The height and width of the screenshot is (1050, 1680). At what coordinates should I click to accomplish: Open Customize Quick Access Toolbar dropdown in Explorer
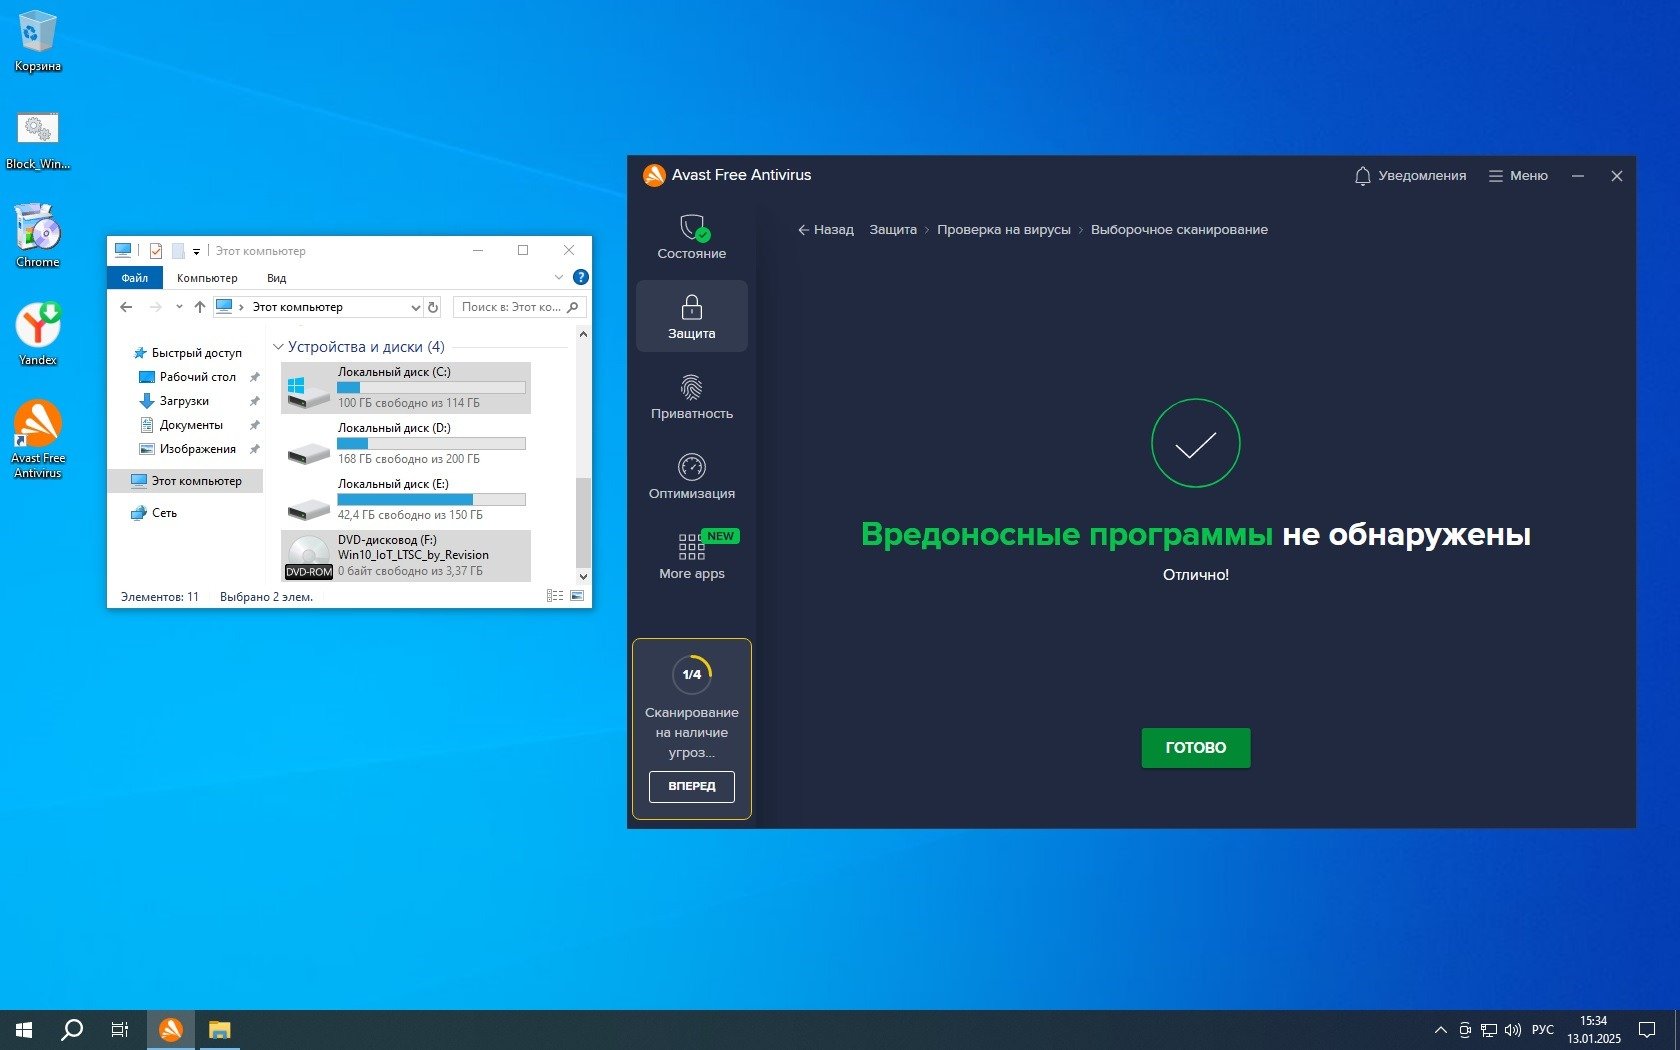[197, 251]
